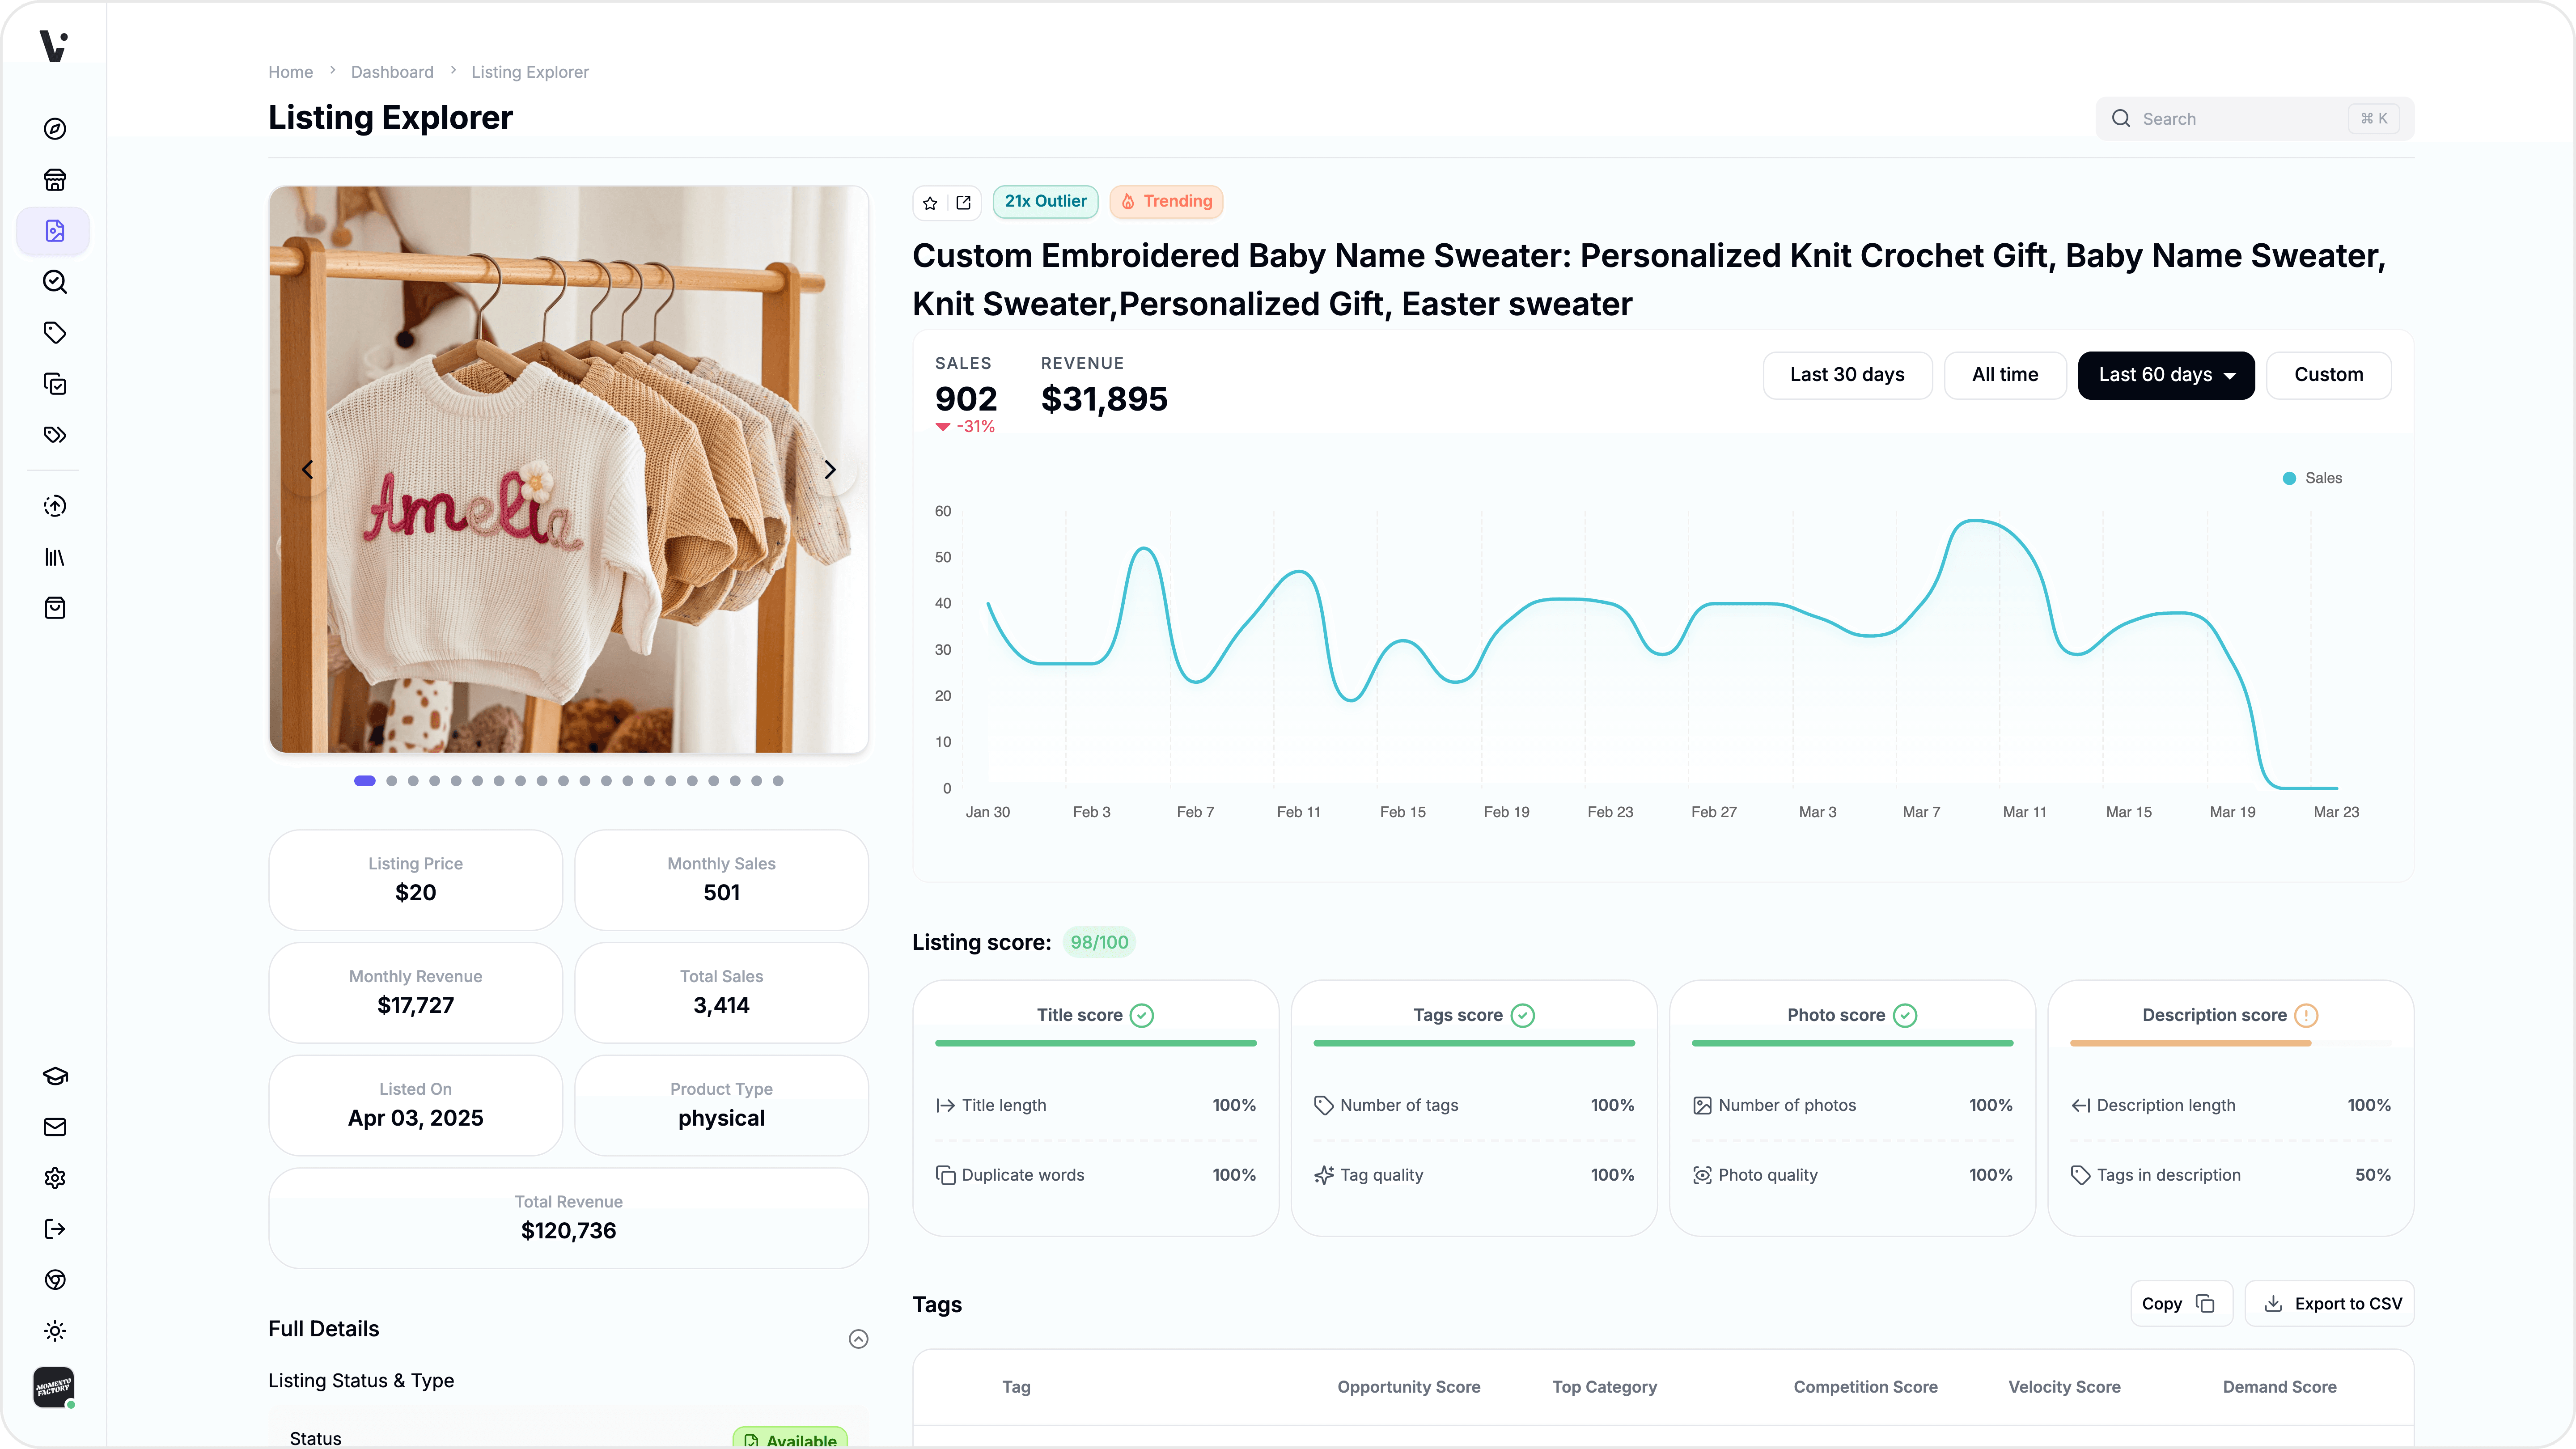Viewport: 2576px width, 1449px height.
Task: Favorite the listing with the star icon
Action: click(x=930, y=203)
